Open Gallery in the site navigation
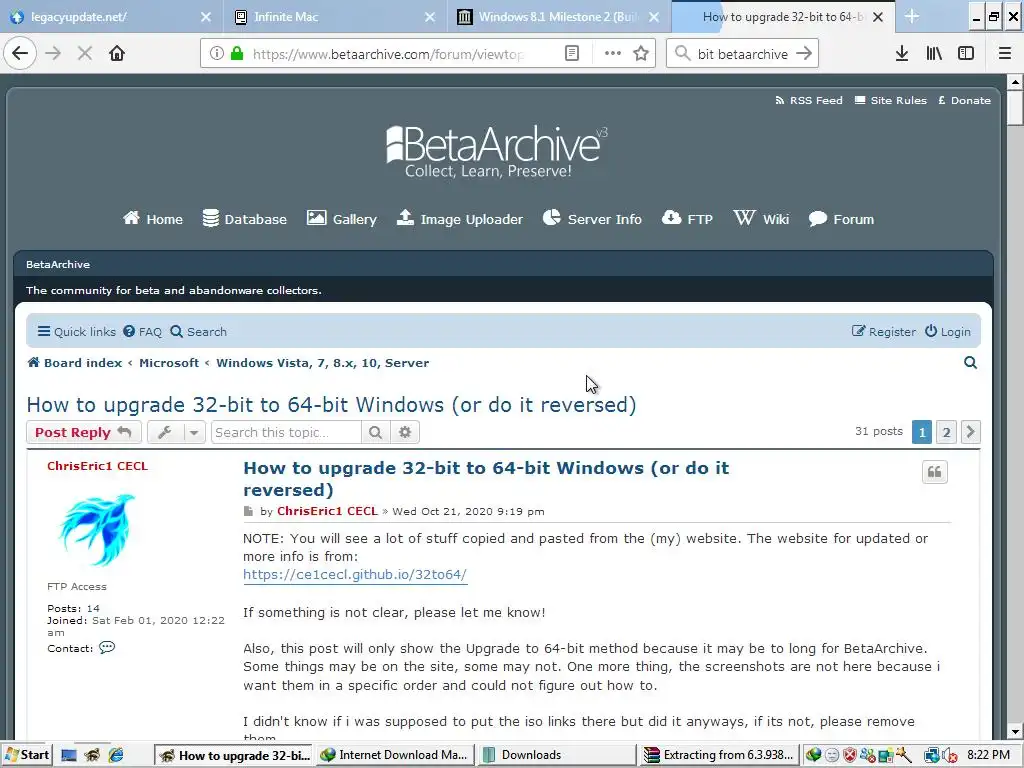The width and height of the screenshot is (1024, 768). (342, 219)
